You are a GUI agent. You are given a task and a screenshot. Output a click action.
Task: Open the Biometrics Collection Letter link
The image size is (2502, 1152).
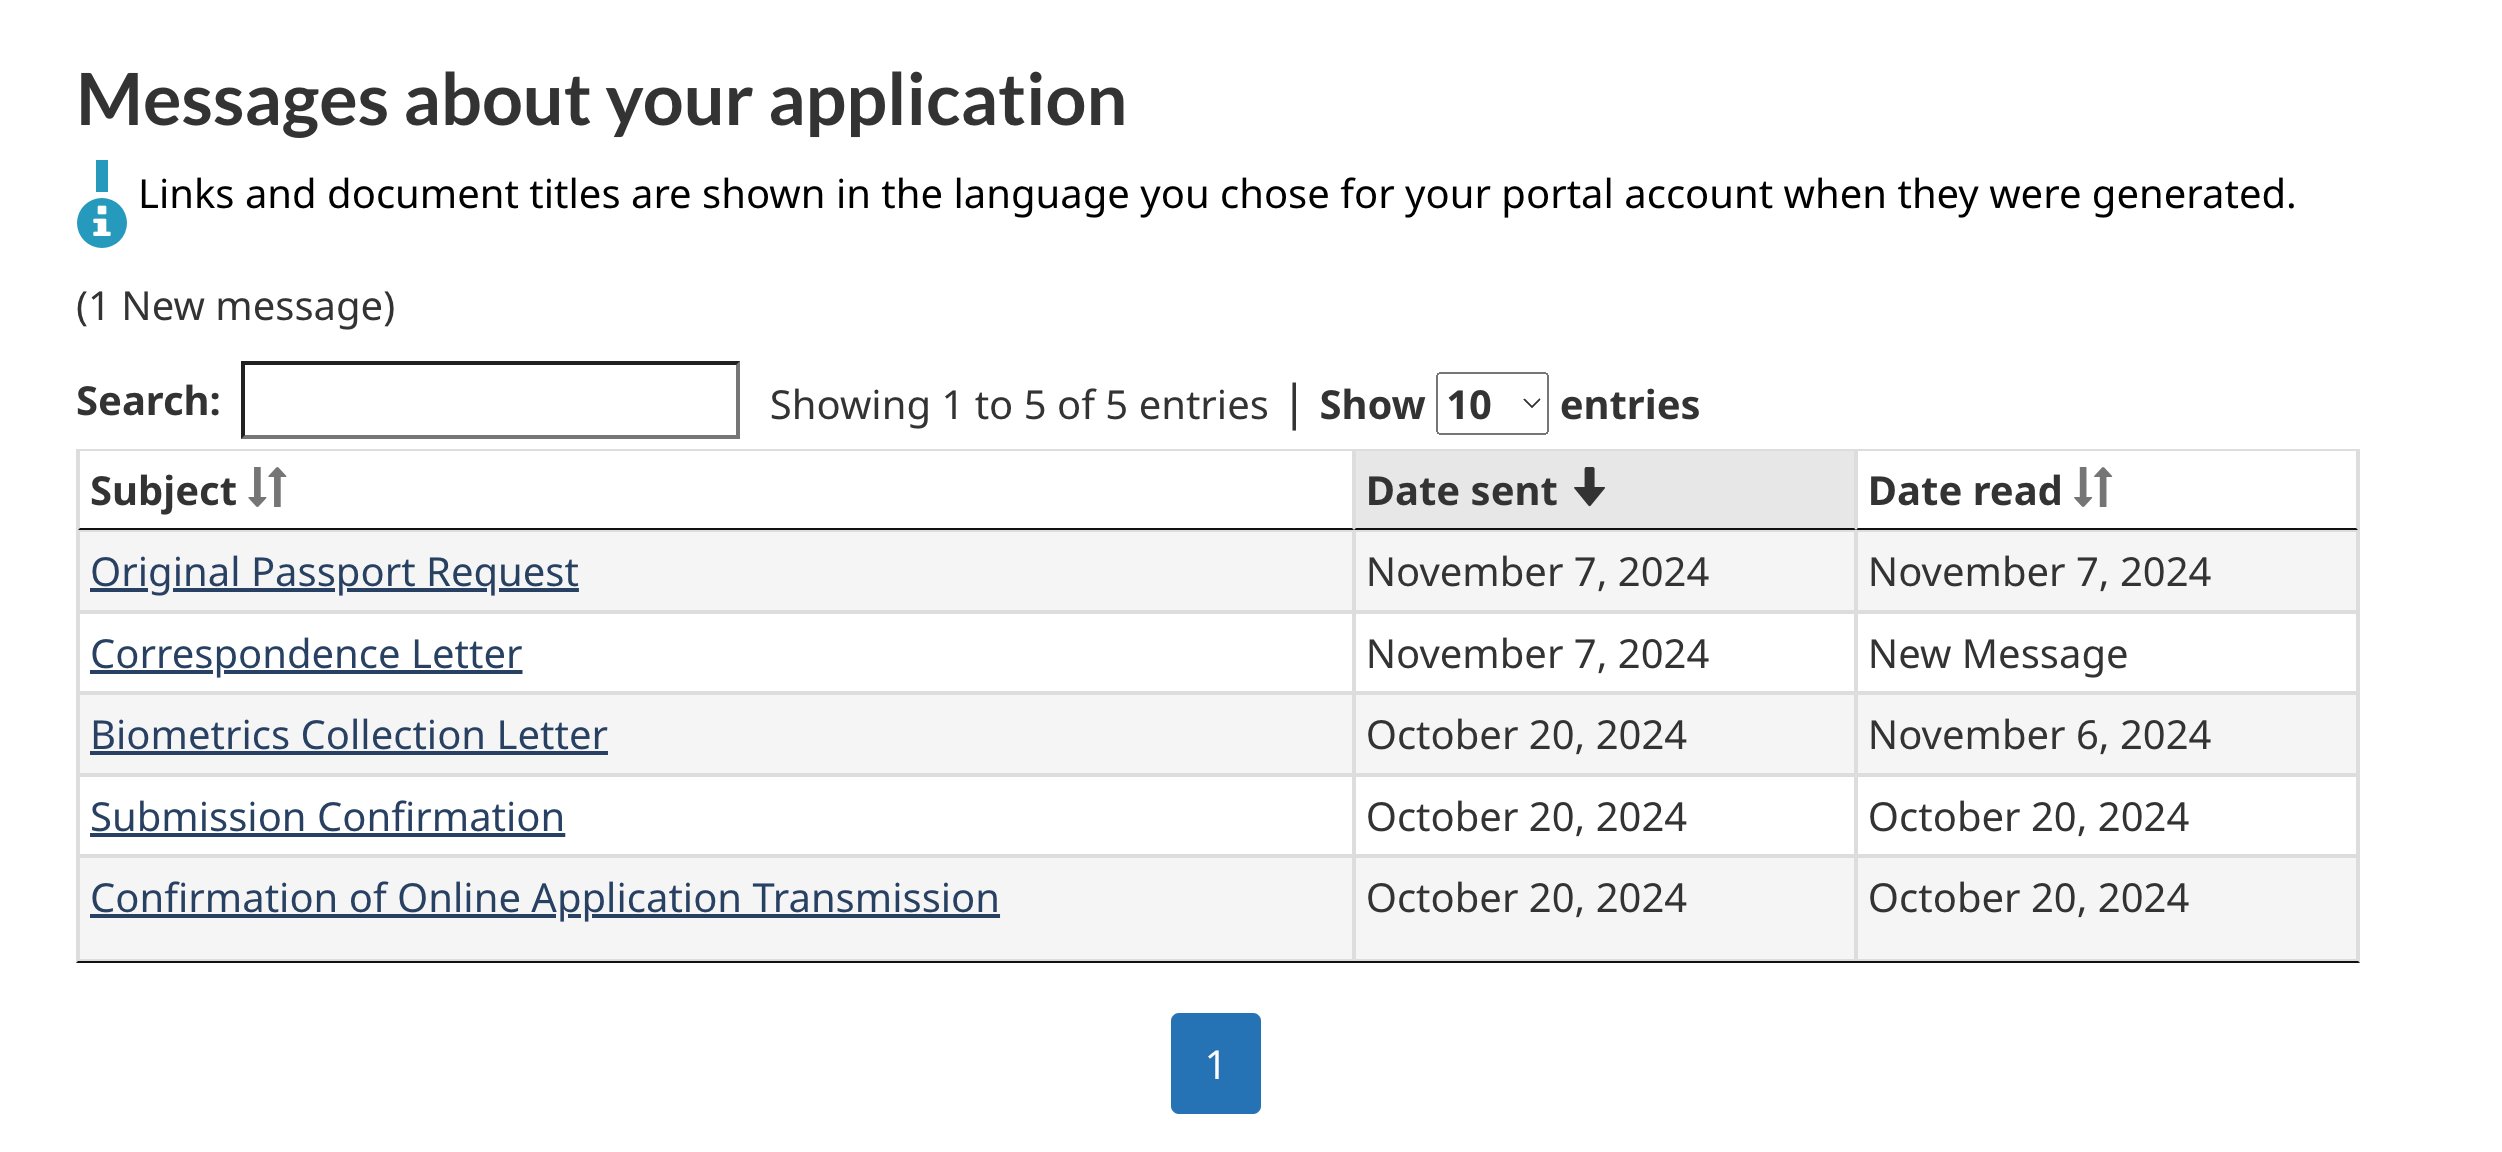(x=348, y=735)
